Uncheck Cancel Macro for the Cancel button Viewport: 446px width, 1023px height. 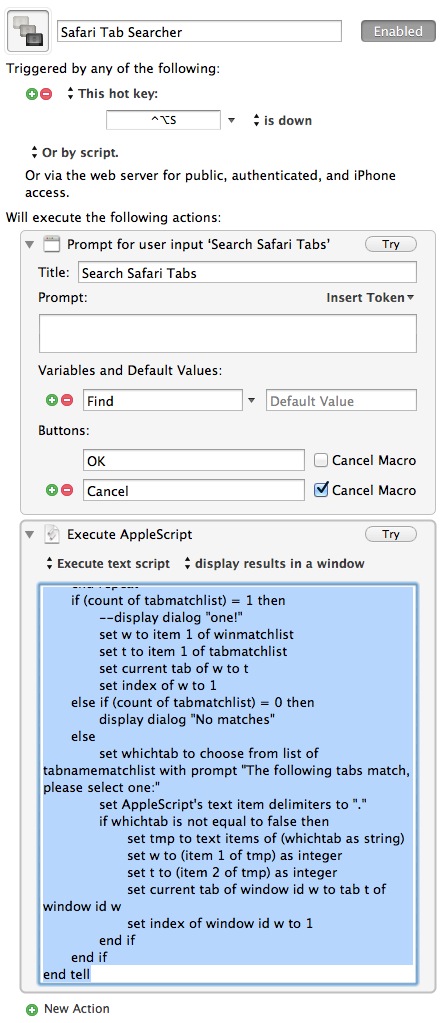tap(320, 490)
